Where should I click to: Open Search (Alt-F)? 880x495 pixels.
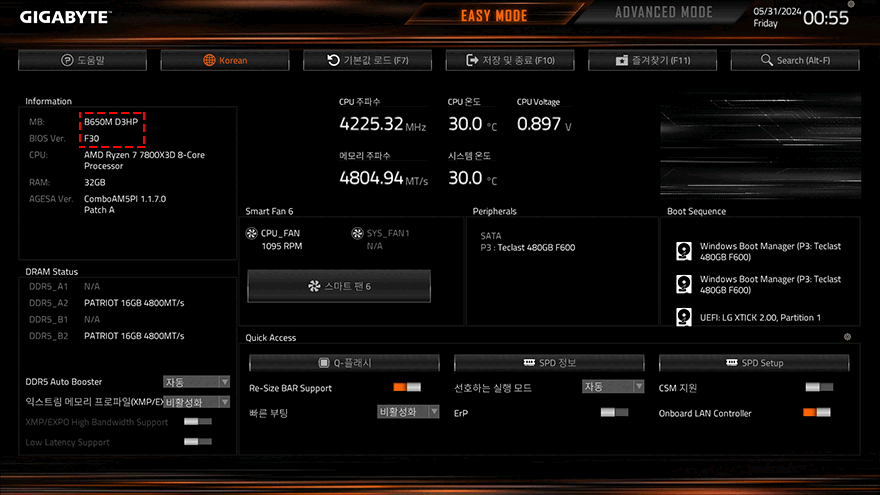[x=795, y=60]
